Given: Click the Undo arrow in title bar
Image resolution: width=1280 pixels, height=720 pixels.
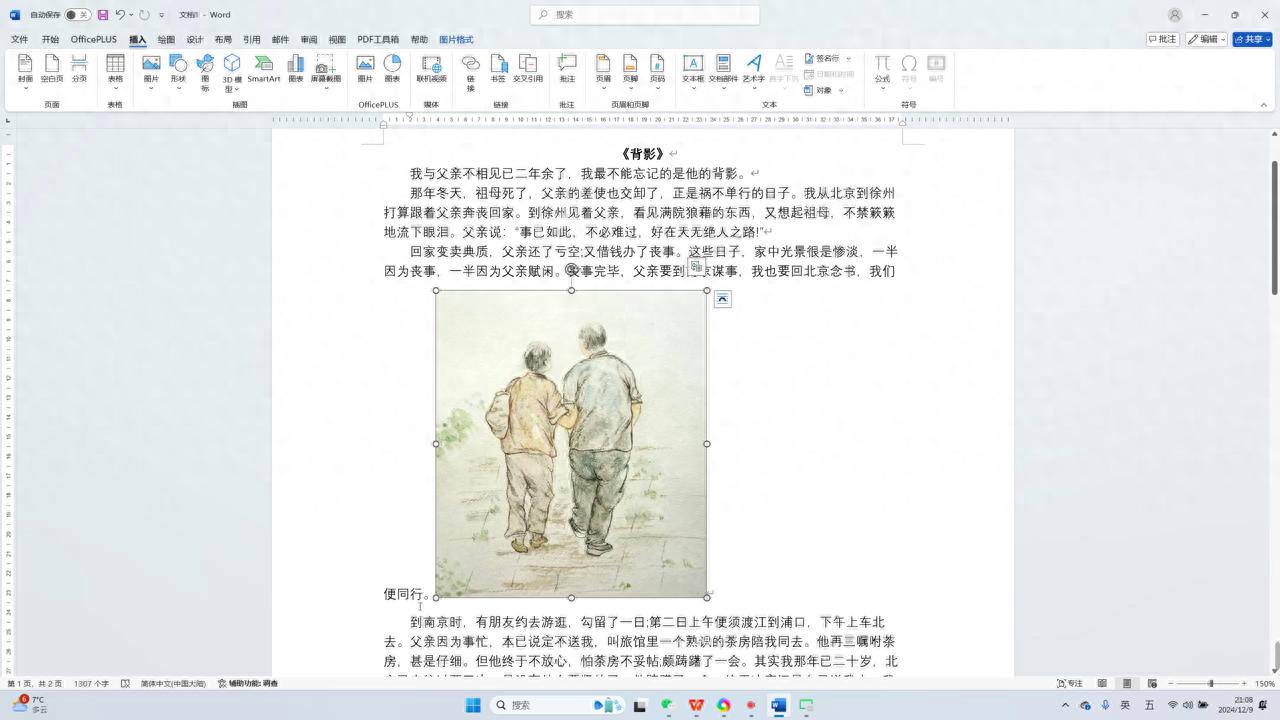Looking at the screenshot, I should (120, 15).
